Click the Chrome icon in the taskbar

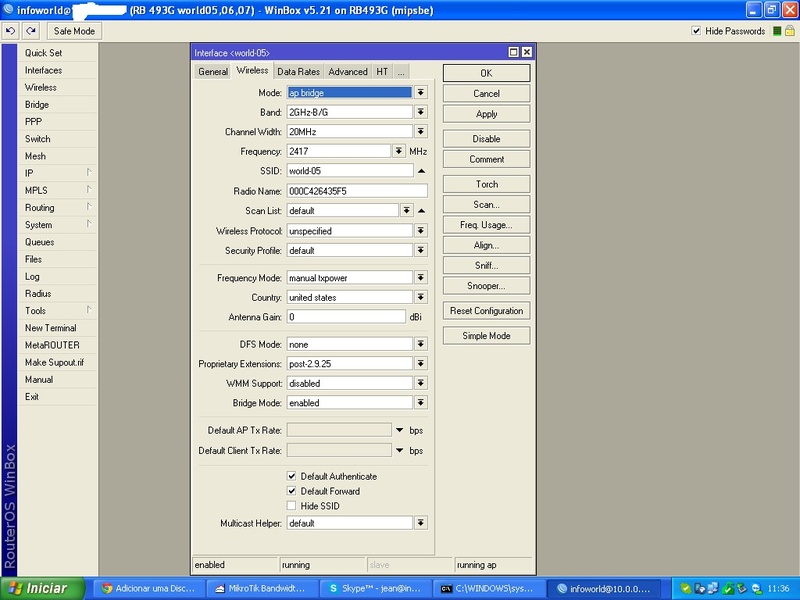(x=107, y=588)
